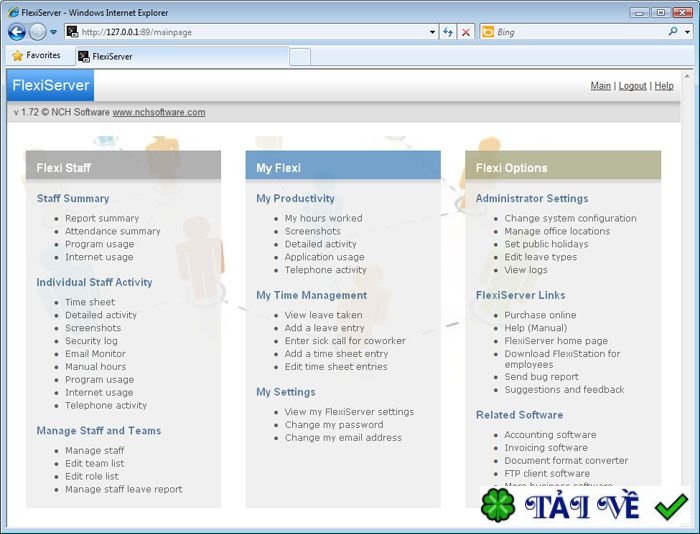Image resolution: width=700 pixels, height=534 pixels.
Task: Click Change my email address
Action: [343, 438]
